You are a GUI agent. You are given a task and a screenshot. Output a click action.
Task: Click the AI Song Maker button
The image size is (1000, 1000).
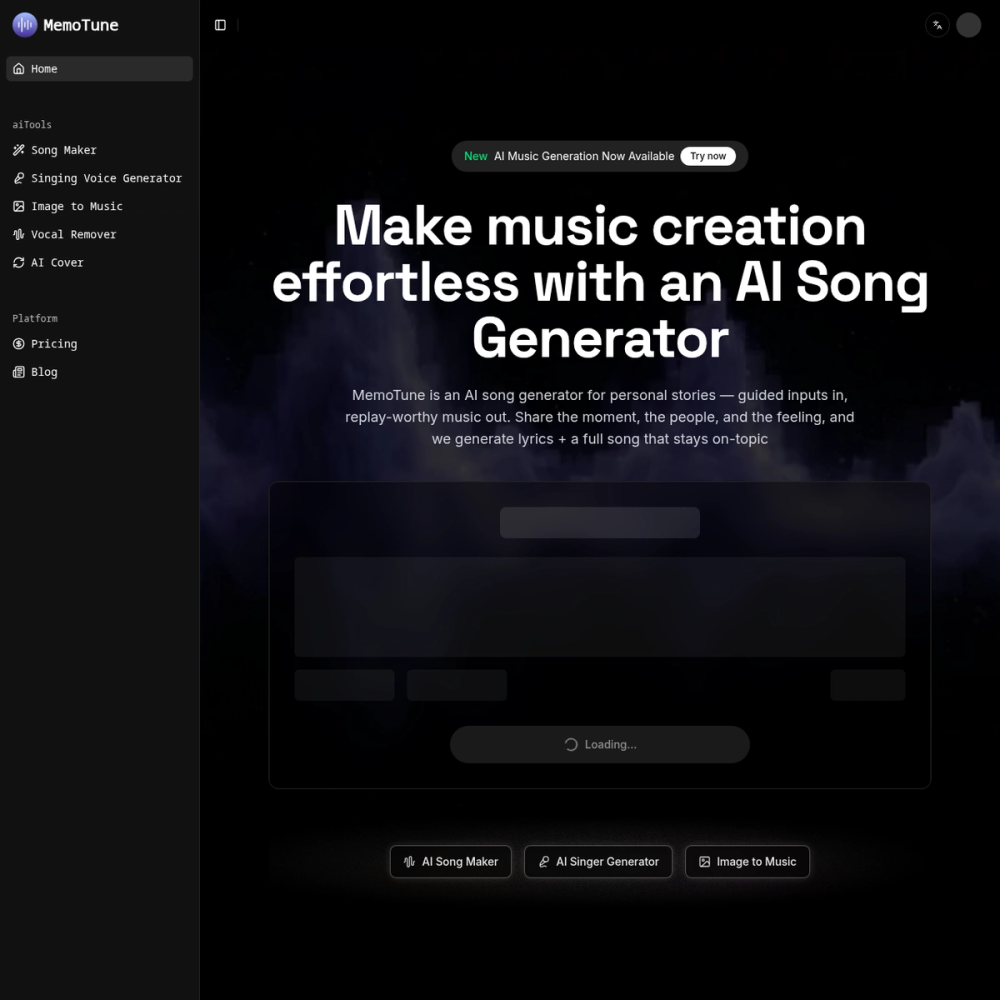(450, 862)
